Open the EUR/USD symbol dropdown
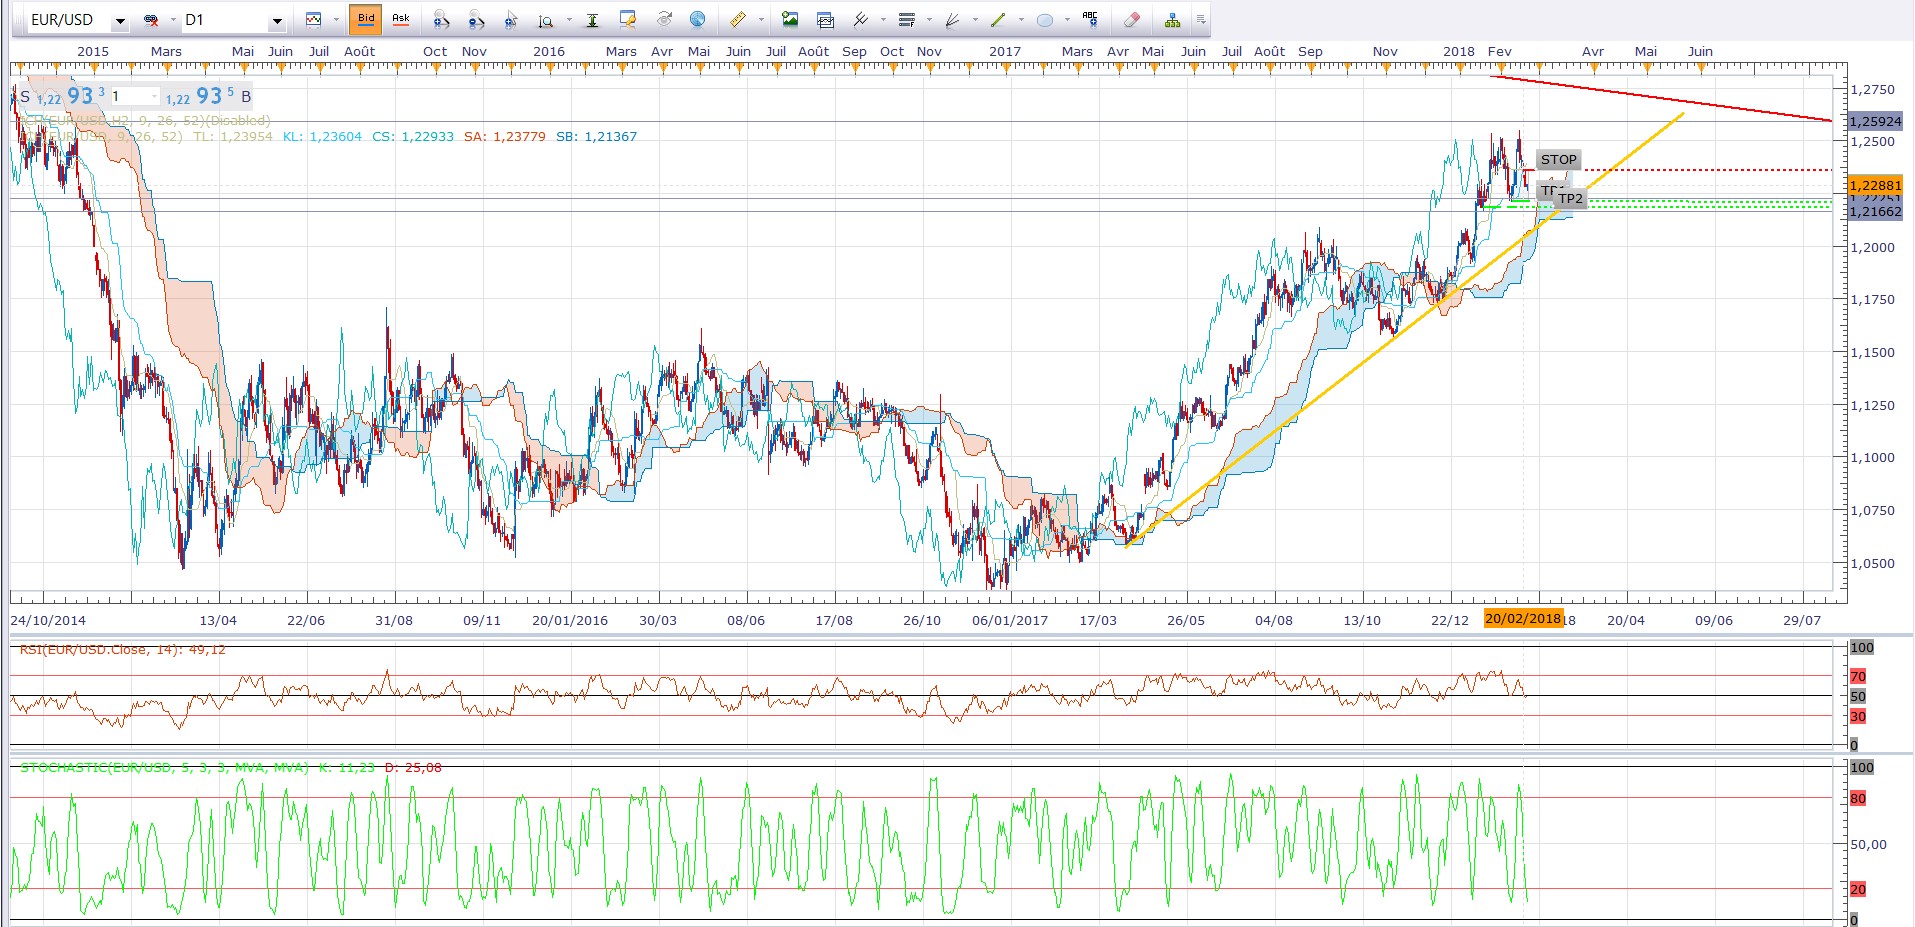 tap(119, 21)
